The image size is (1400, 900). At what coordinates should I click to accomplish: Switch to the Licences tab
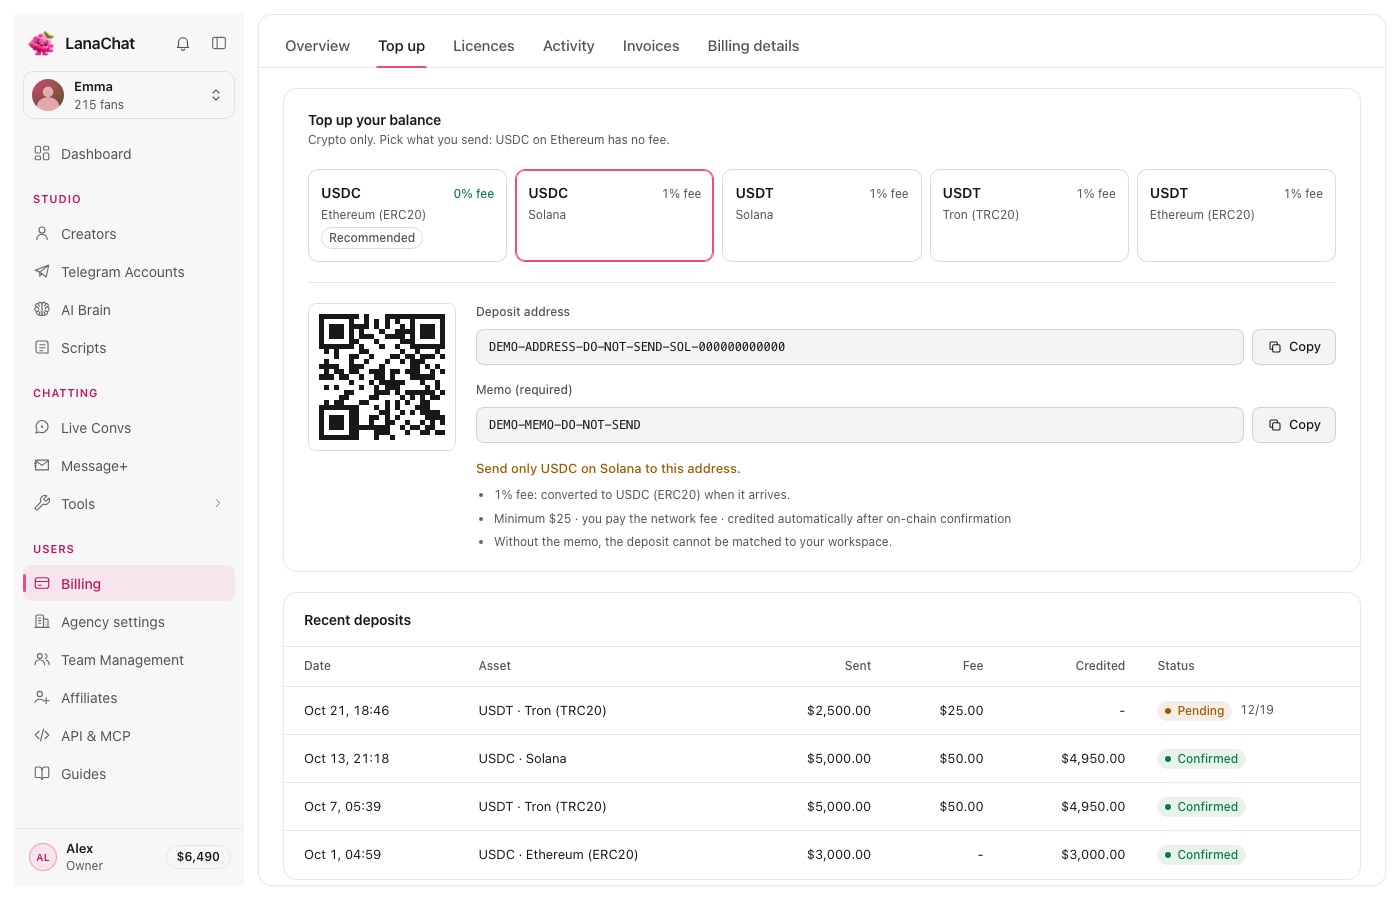484,46
